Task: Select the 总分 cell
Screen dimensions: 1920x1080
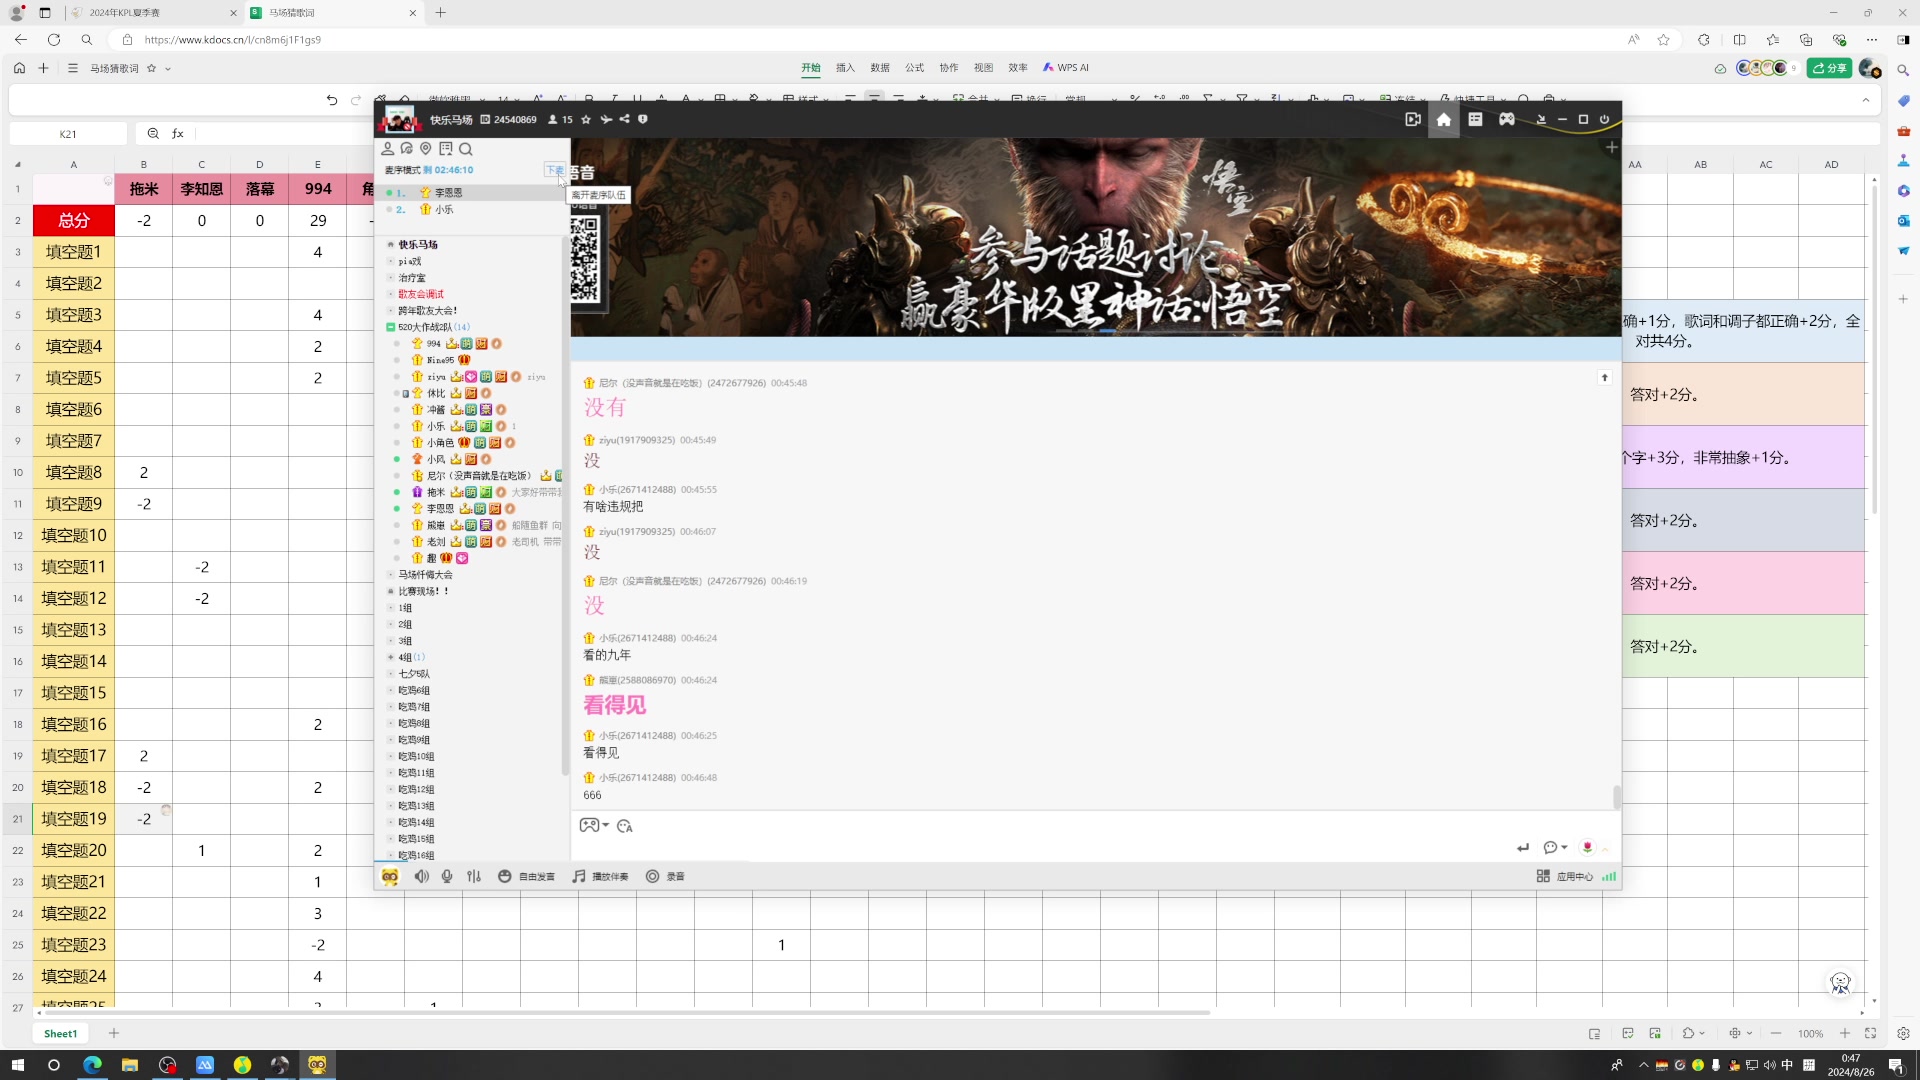Action: click(73, 220)
